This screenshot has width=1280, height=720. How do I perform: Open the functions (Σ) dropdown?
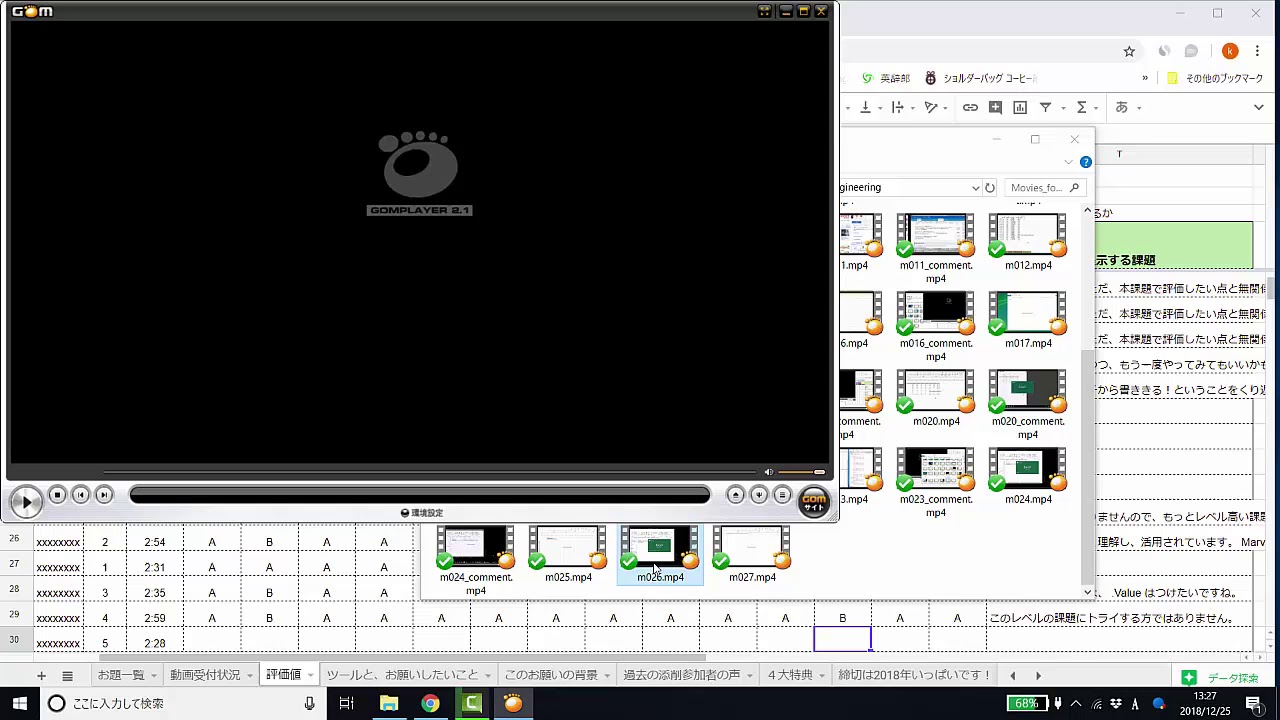(1096, 108)
